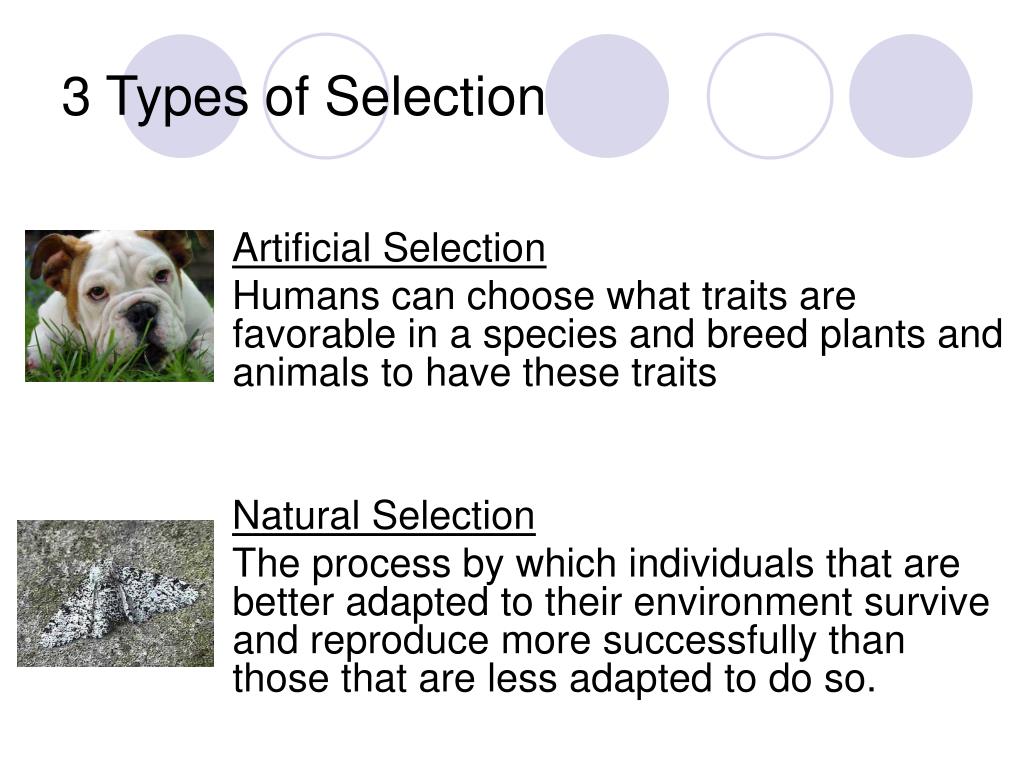
Task: Select the Natural Selection heading
Action: click(x=384, y=516)
